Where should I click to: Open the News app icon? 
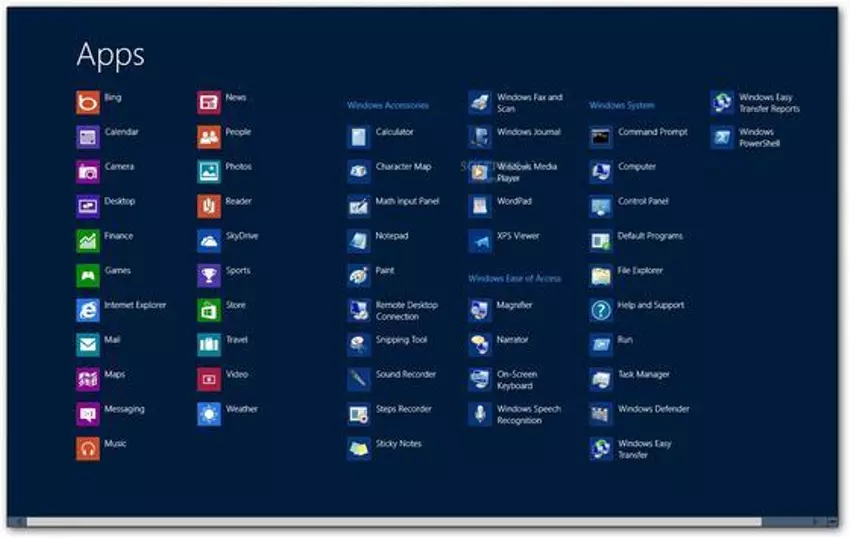tap(209, 102)
